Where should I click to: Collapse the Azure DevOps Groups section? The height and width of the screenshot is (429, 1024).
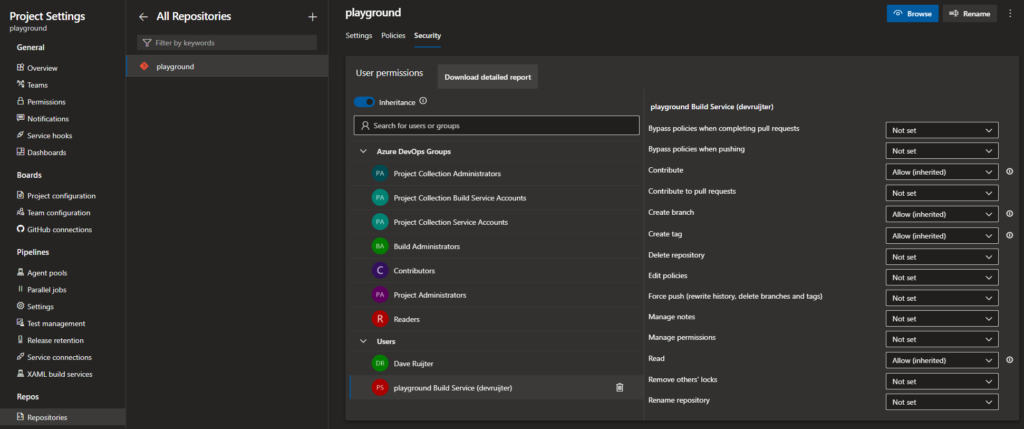pos(362,151)
